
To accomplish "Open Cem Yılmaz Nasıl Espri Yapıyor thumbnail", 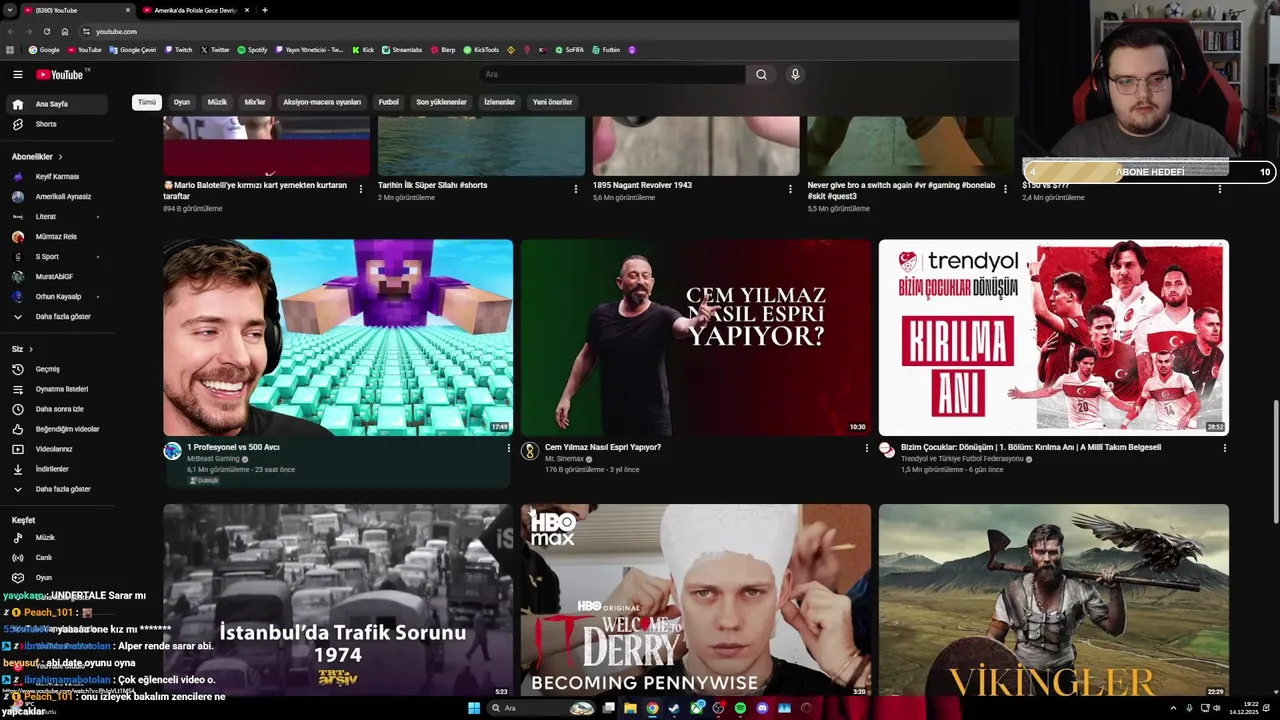I will 696,338.
